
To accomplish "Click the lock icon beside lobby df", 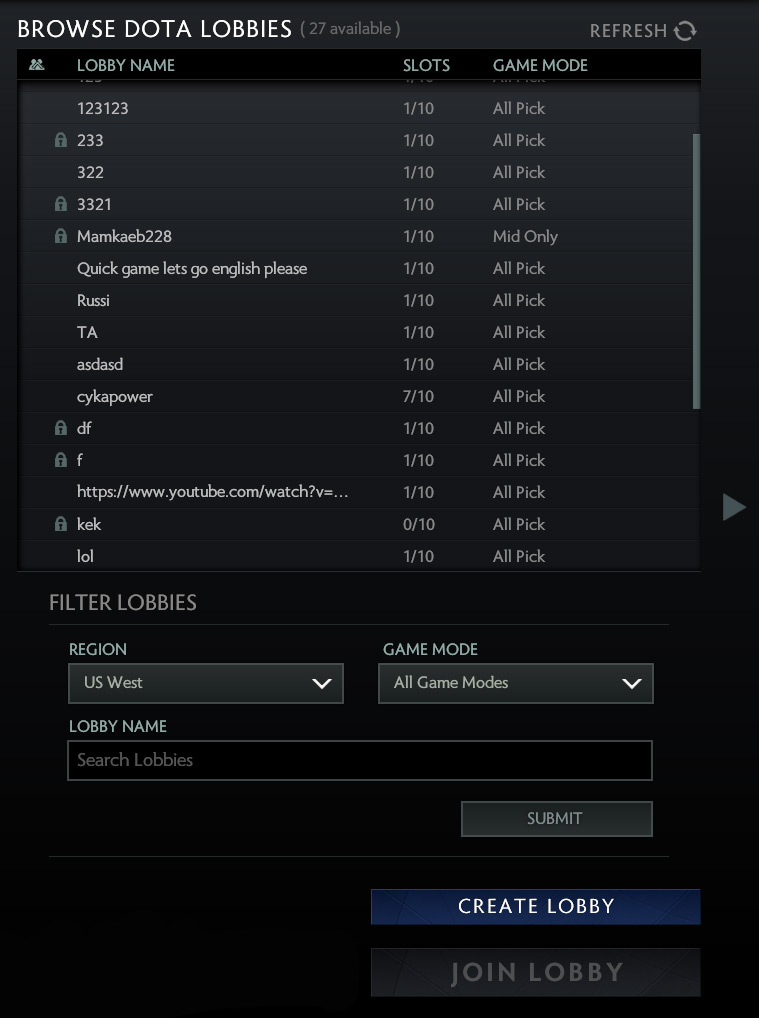I will pyautogui.click(x=61, y=429).
